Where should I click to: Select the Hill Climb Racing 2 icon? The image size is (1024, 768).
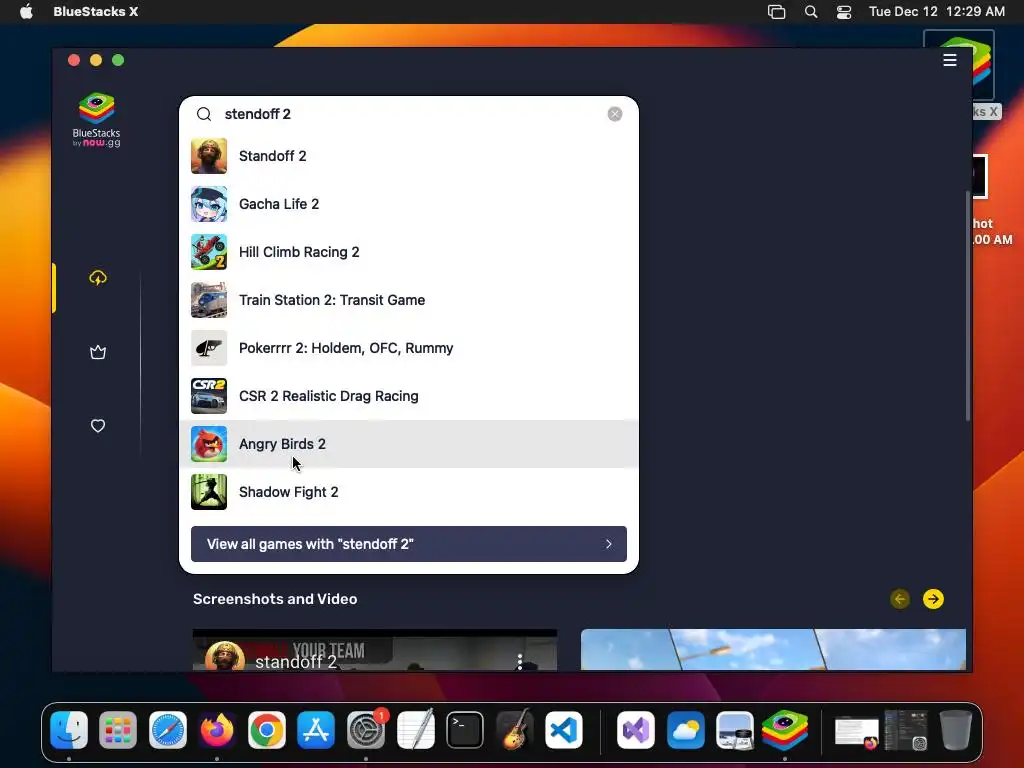point(209,252)
